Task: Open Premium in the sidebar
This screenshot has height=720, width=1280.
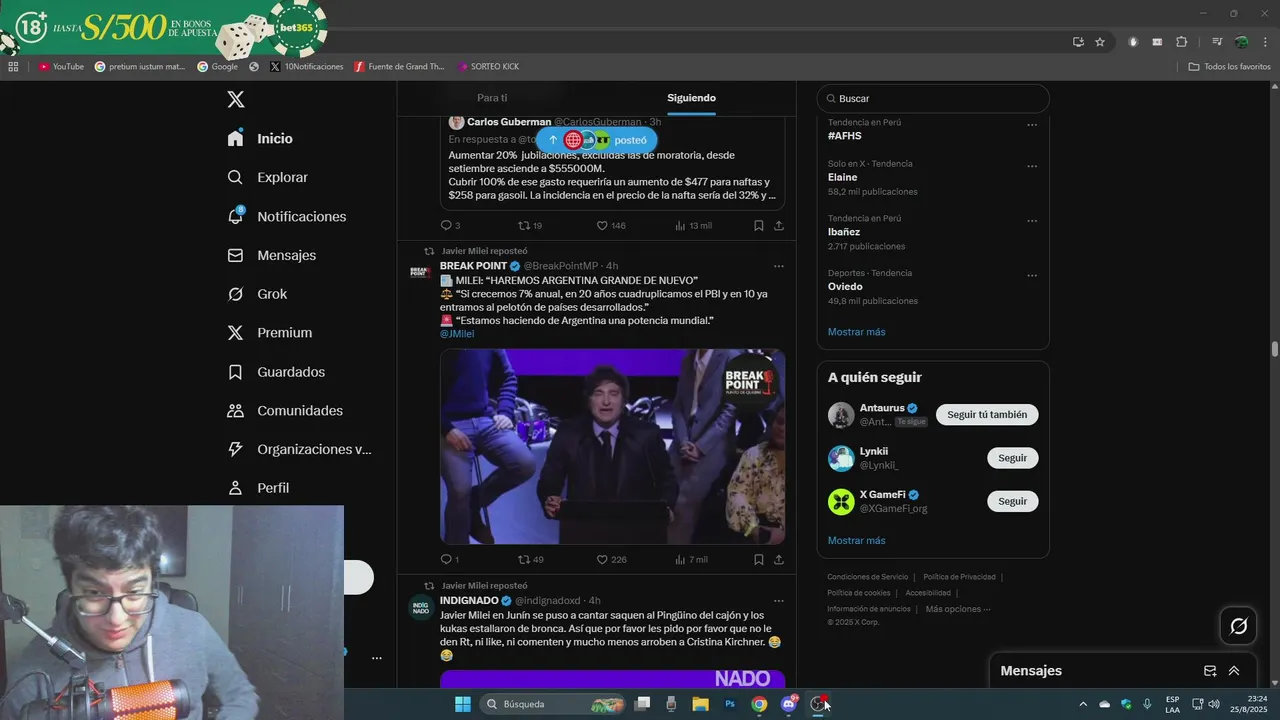Action: tap(270, 333)
